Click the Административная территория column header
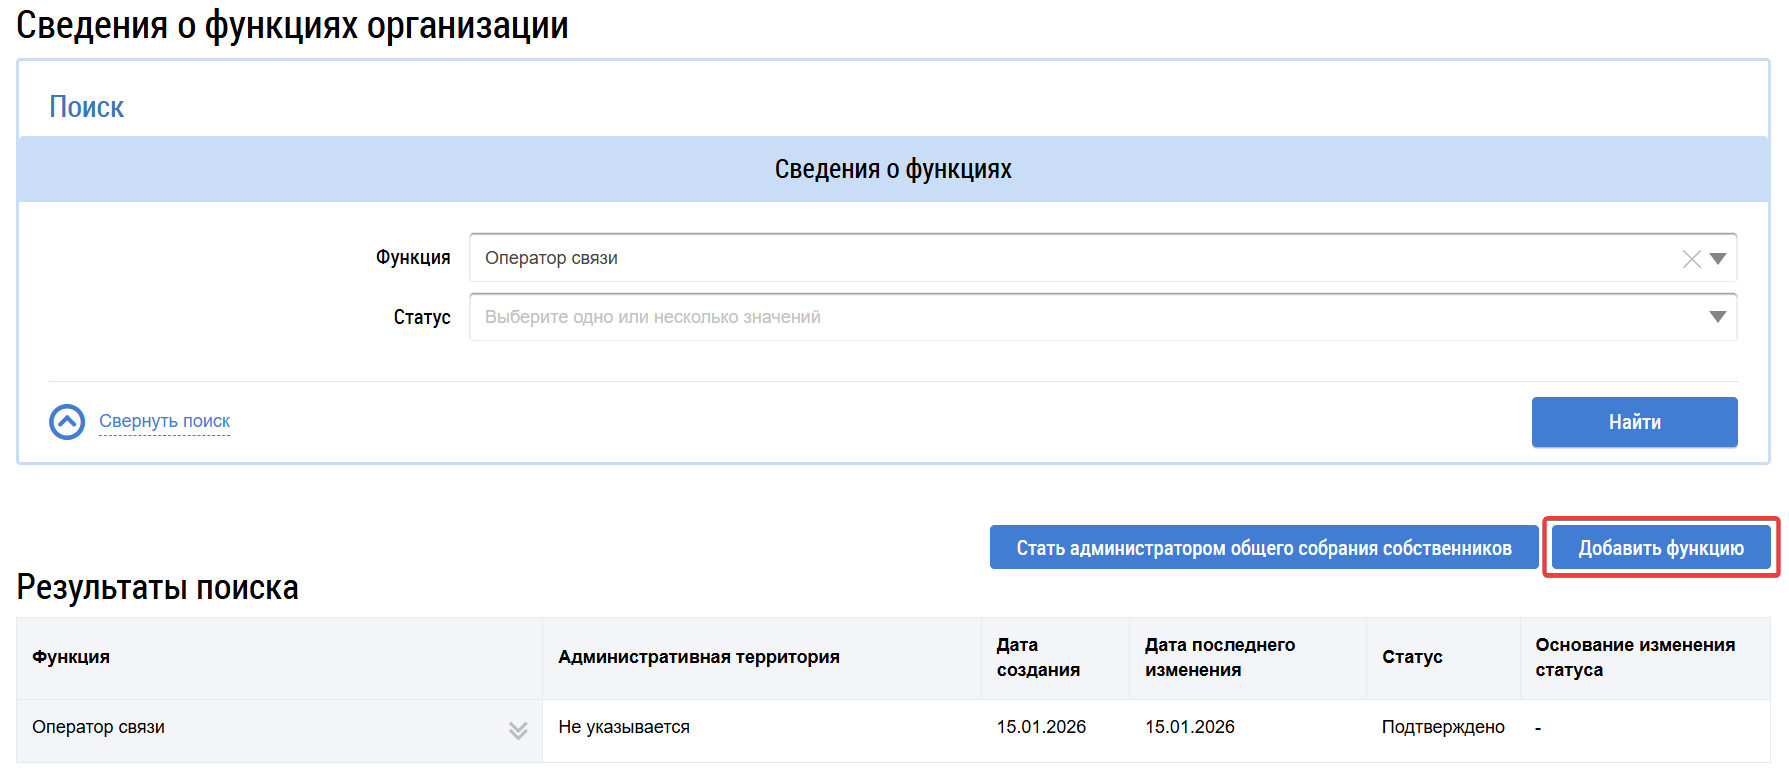Image resolution: width=1789 pixels, height=780 pixels. pos(698,657)
